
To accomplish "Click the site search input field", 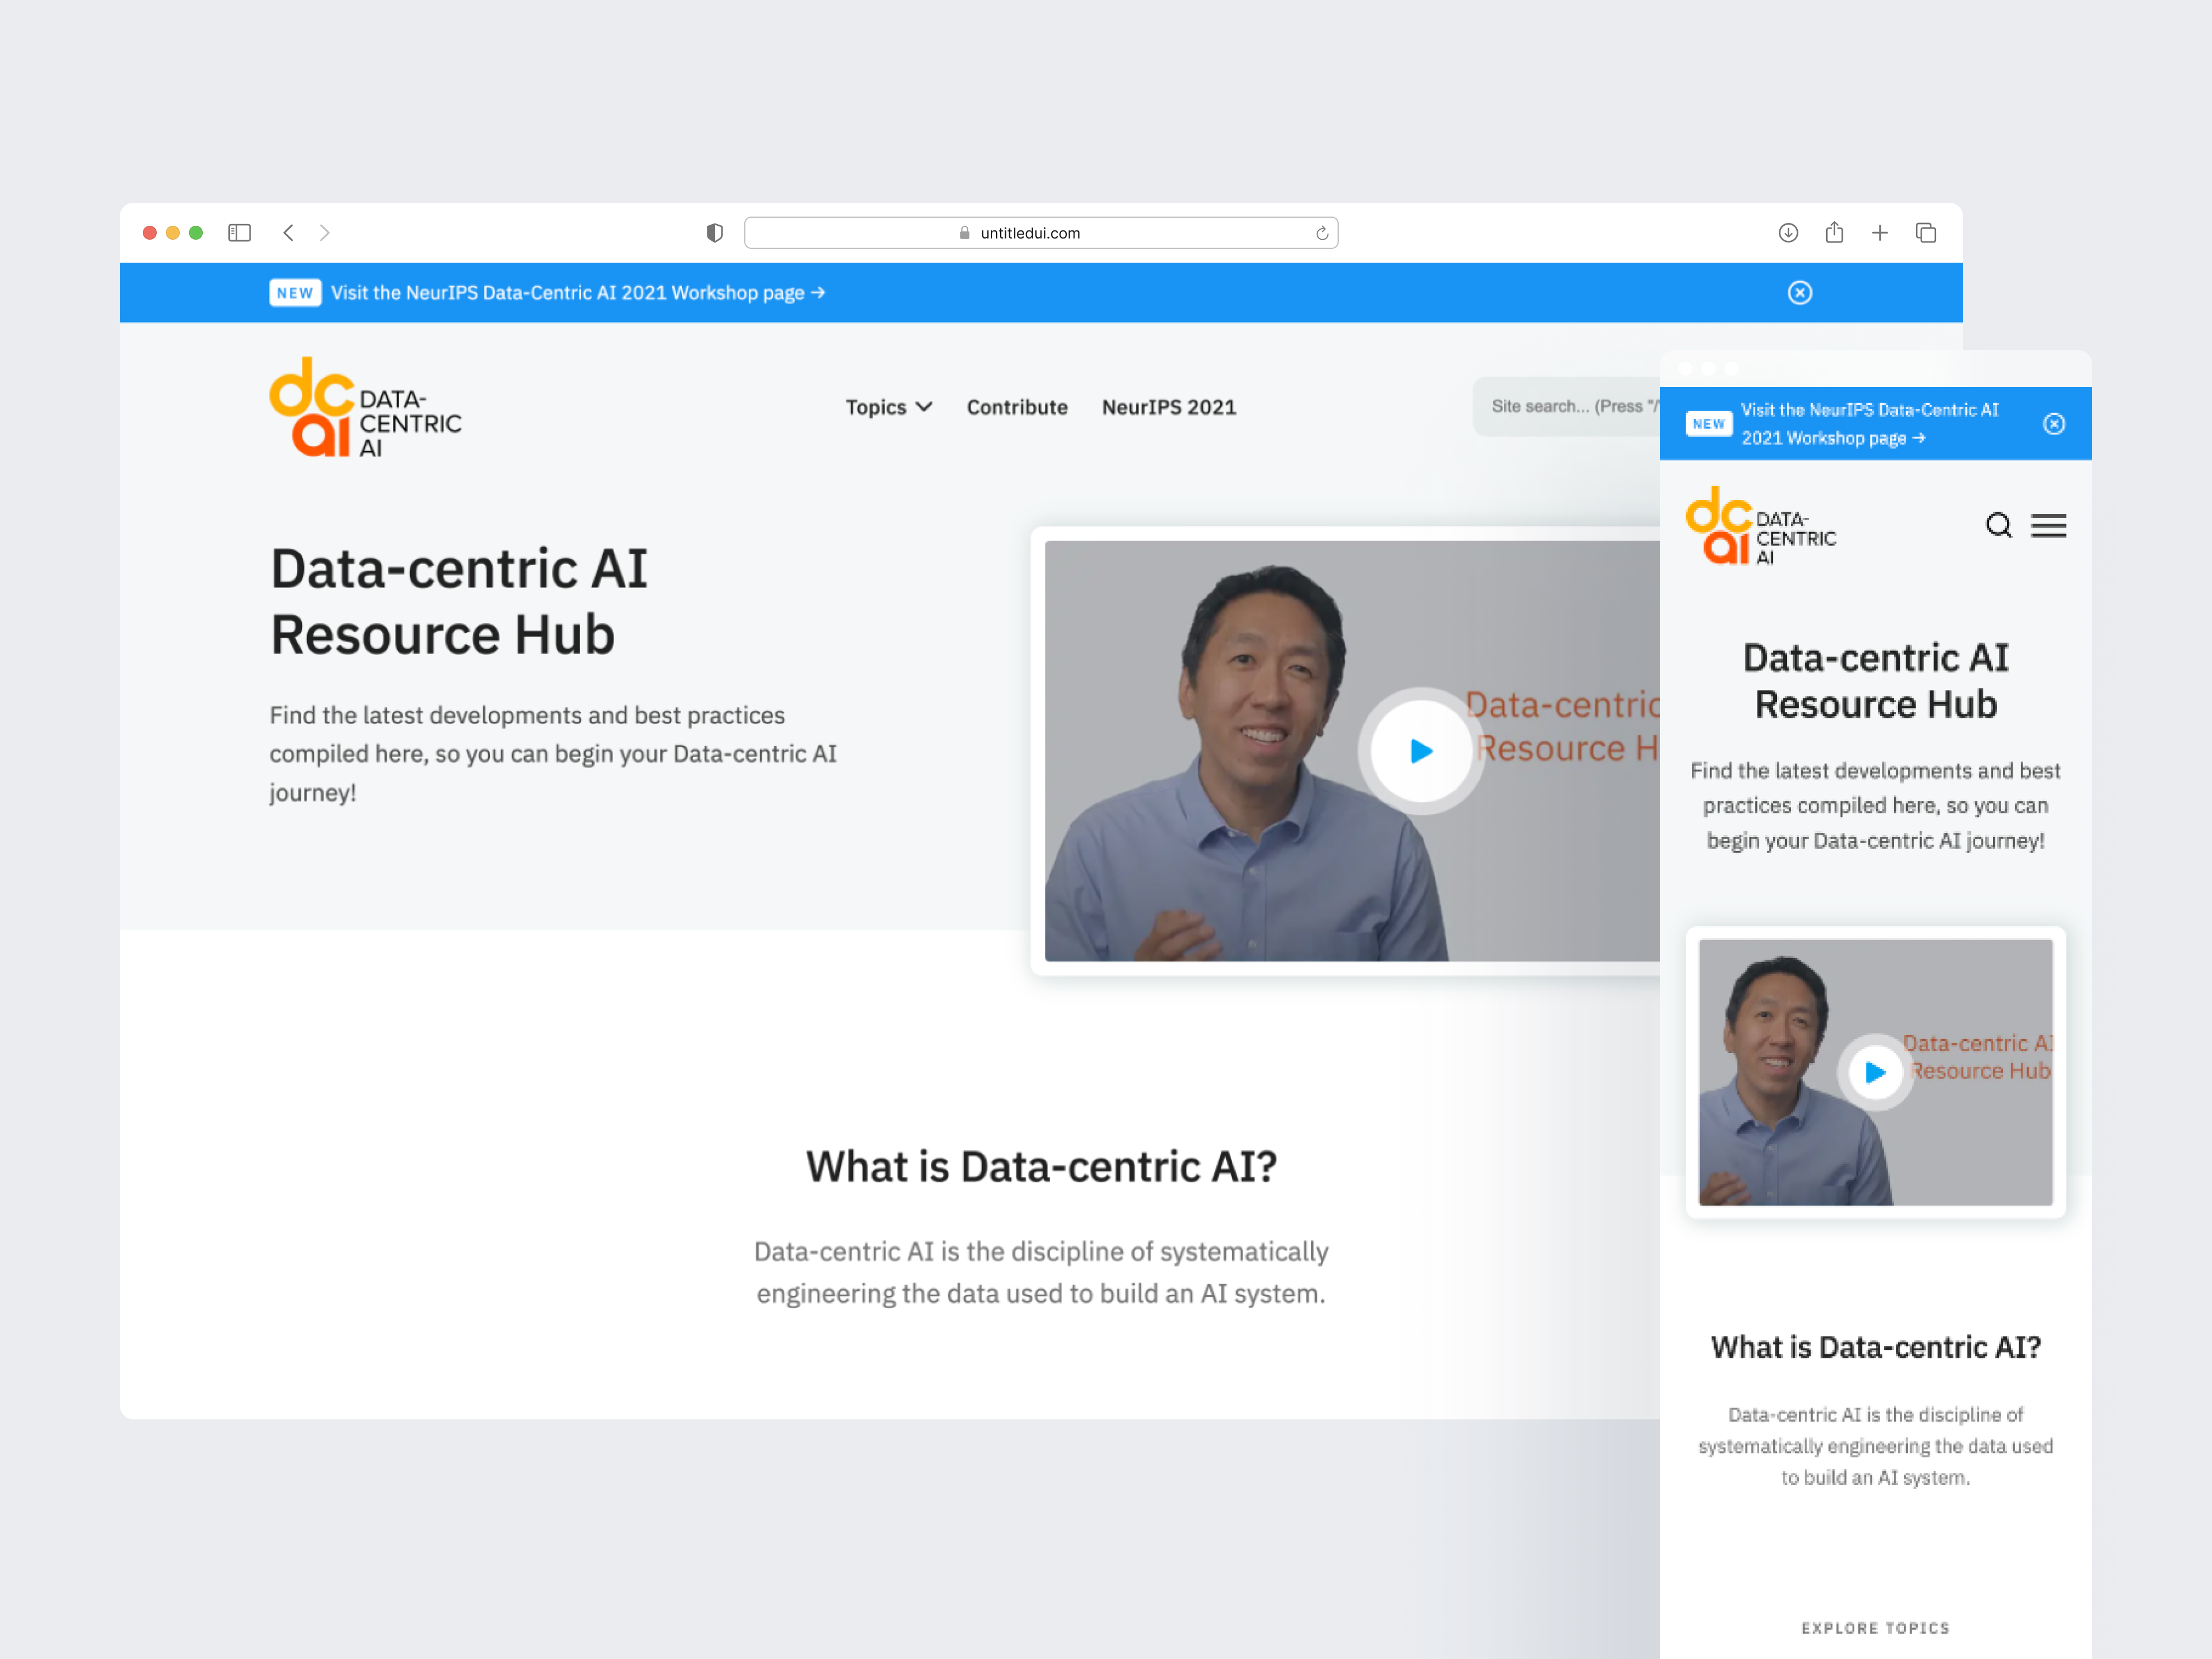I will [x=1570, y=406].
